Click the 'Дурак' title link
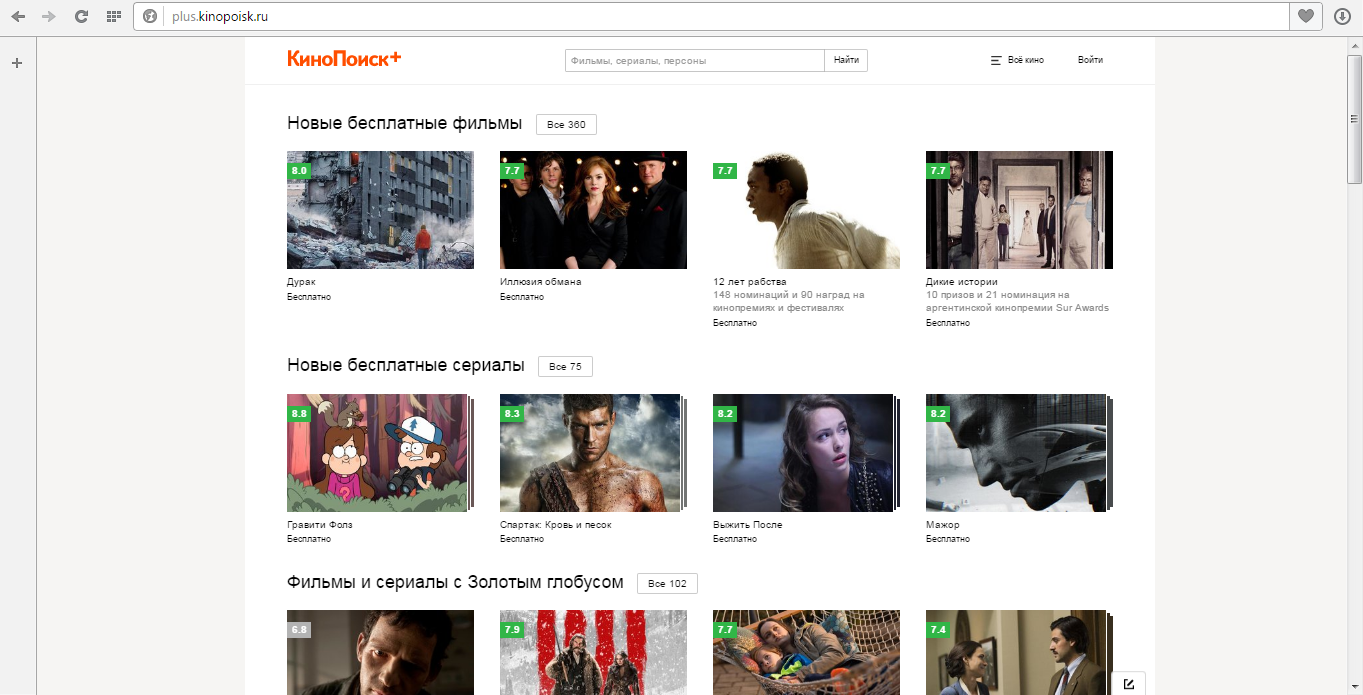 point(301,282)
